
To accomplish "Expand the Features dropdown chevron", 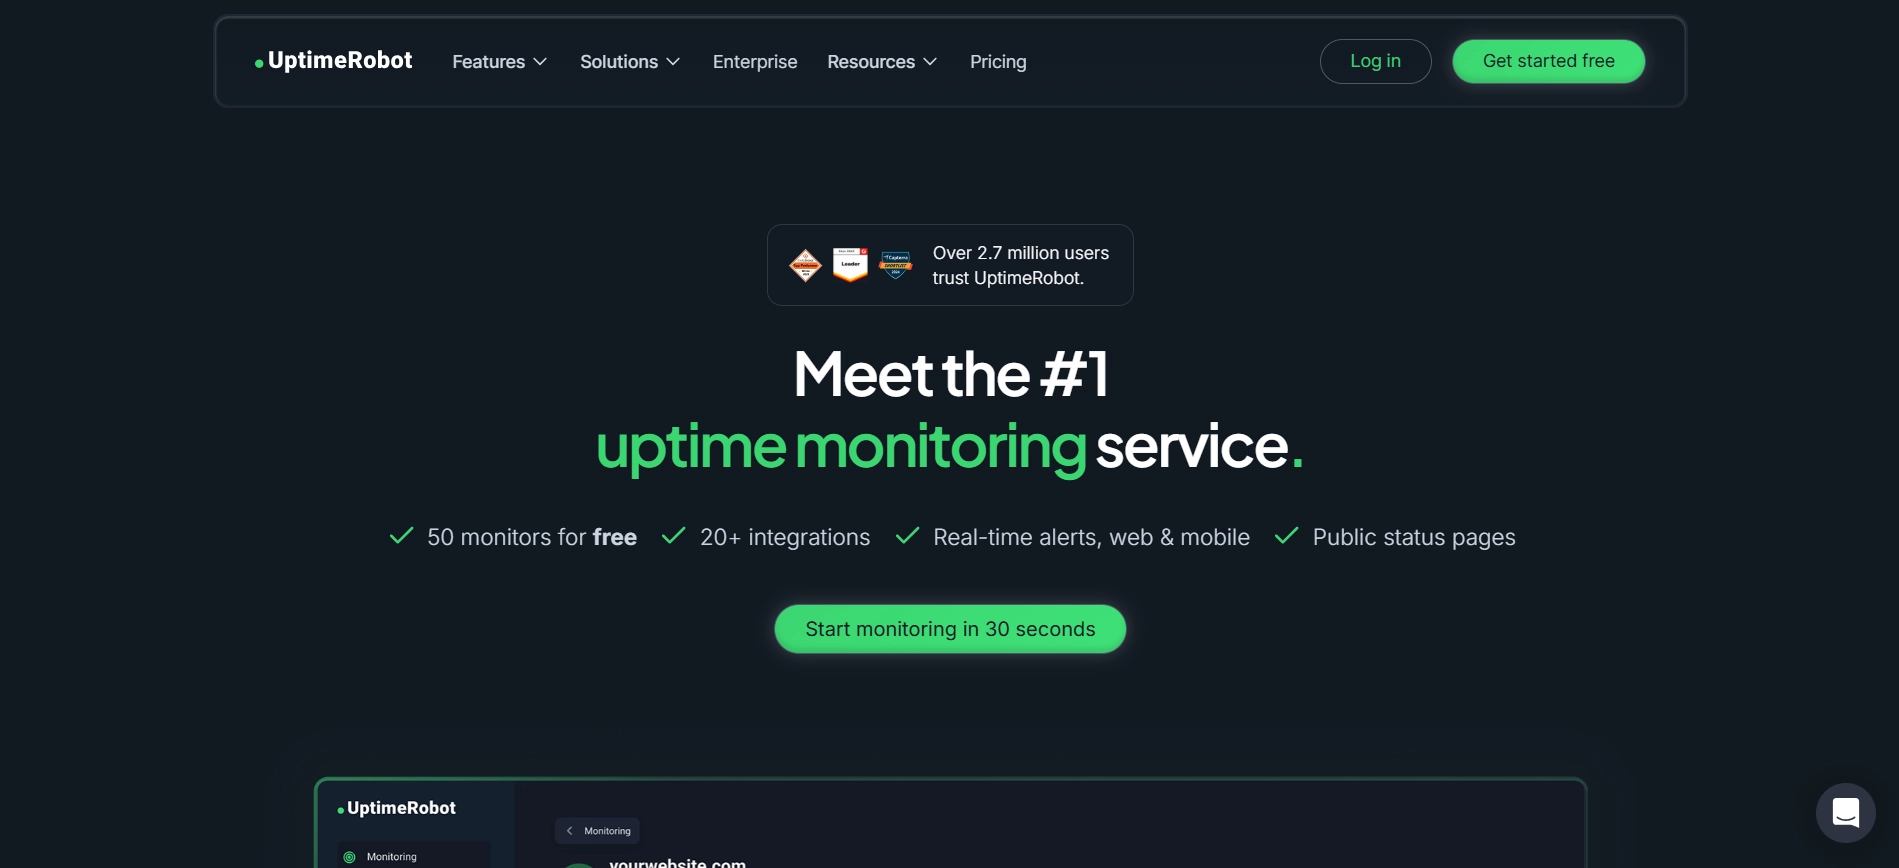I will pos(540,62).
